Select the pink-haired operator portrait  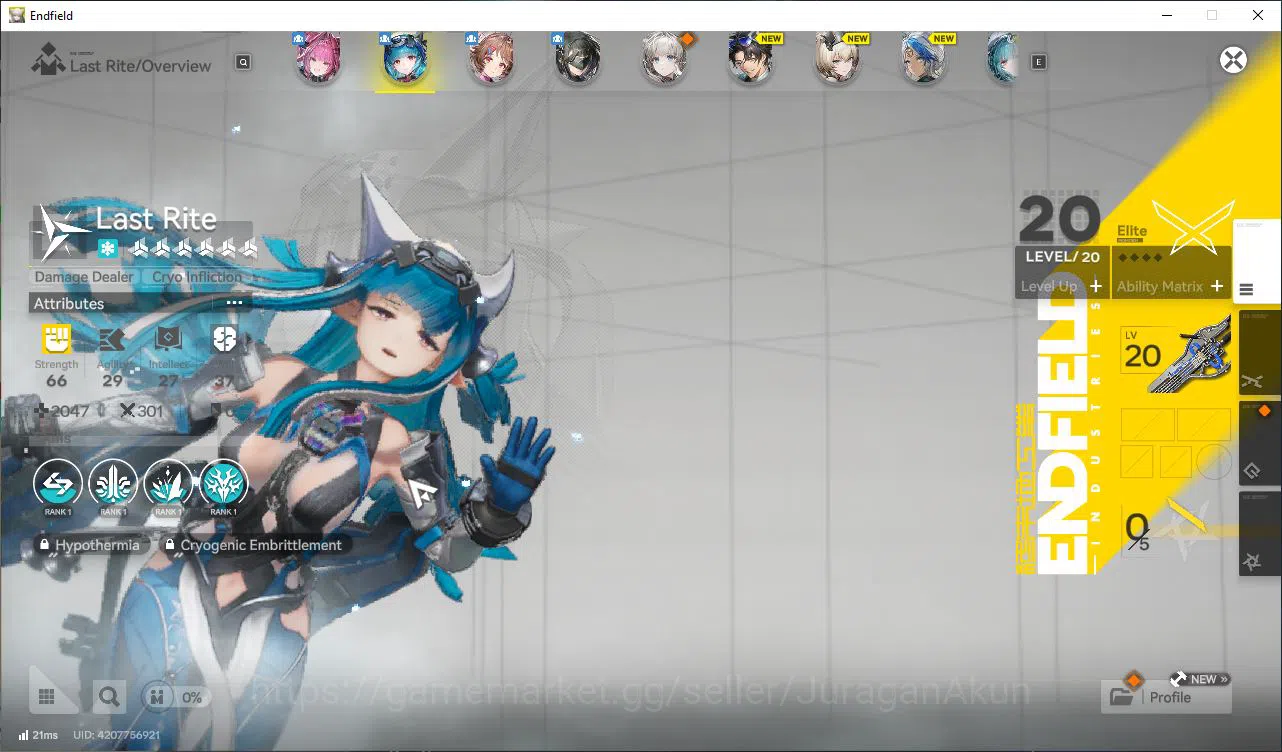pos(318,60)
